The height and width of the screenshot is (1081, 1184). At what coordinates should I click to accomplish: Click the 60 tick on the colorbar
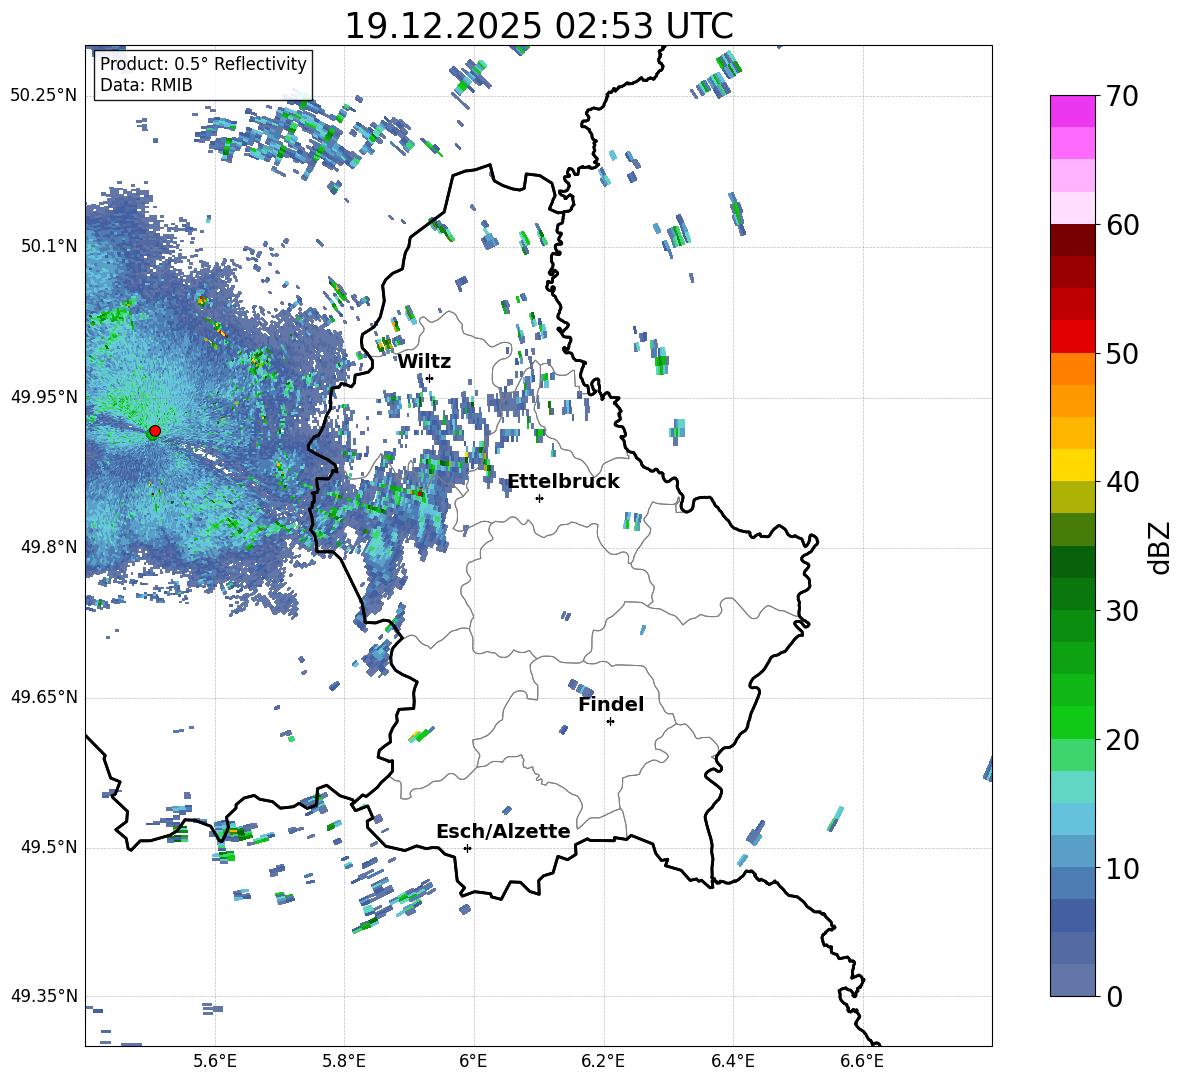(1122, 225)
